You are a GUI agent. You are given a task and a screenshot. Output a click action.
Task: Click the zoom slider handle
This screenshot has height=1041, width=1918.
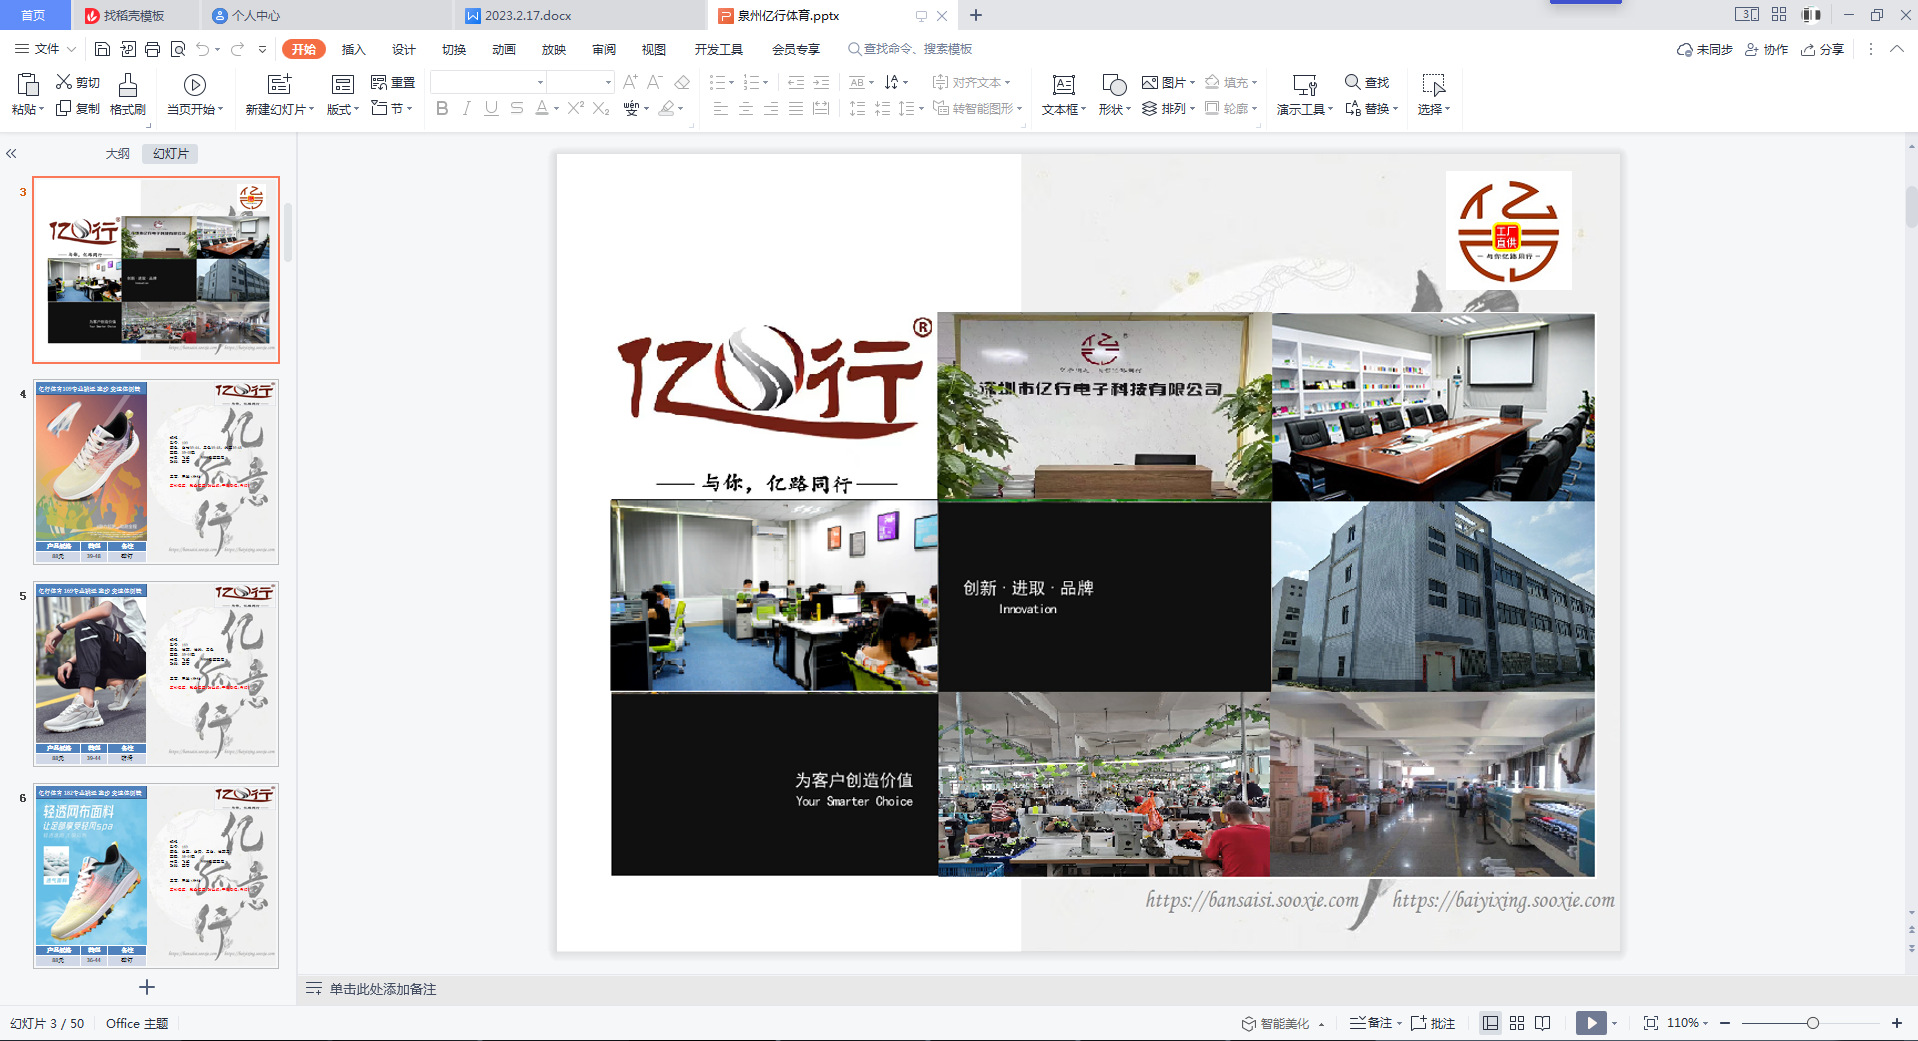[1813, 1023]
